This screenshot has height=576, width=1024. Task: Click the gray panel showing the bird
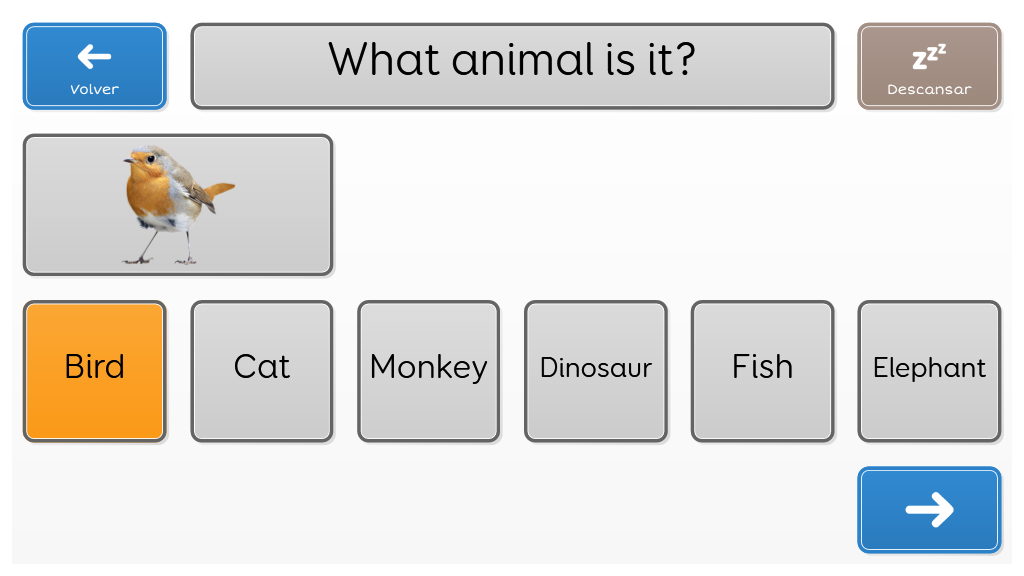178,205
